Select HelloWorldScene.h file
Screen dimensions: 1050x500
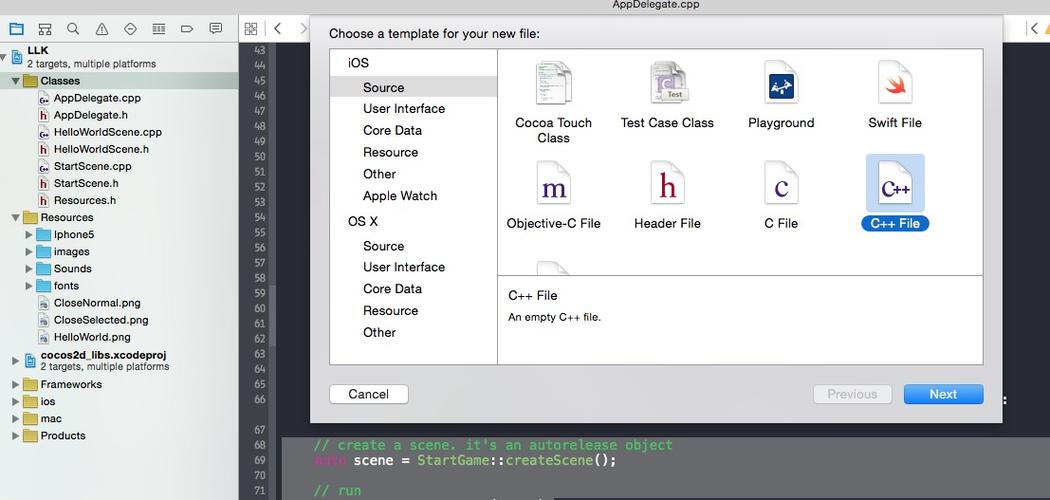point(101,149)
